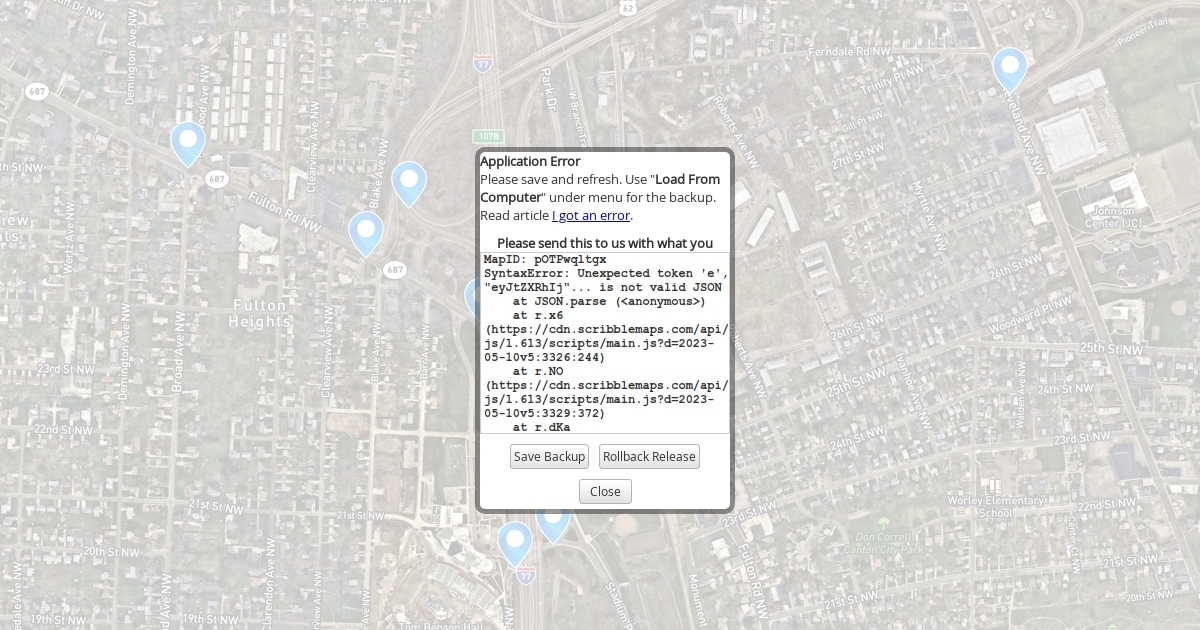
Task: Close the Application Error dialog
Action: (x=605, y=491)
